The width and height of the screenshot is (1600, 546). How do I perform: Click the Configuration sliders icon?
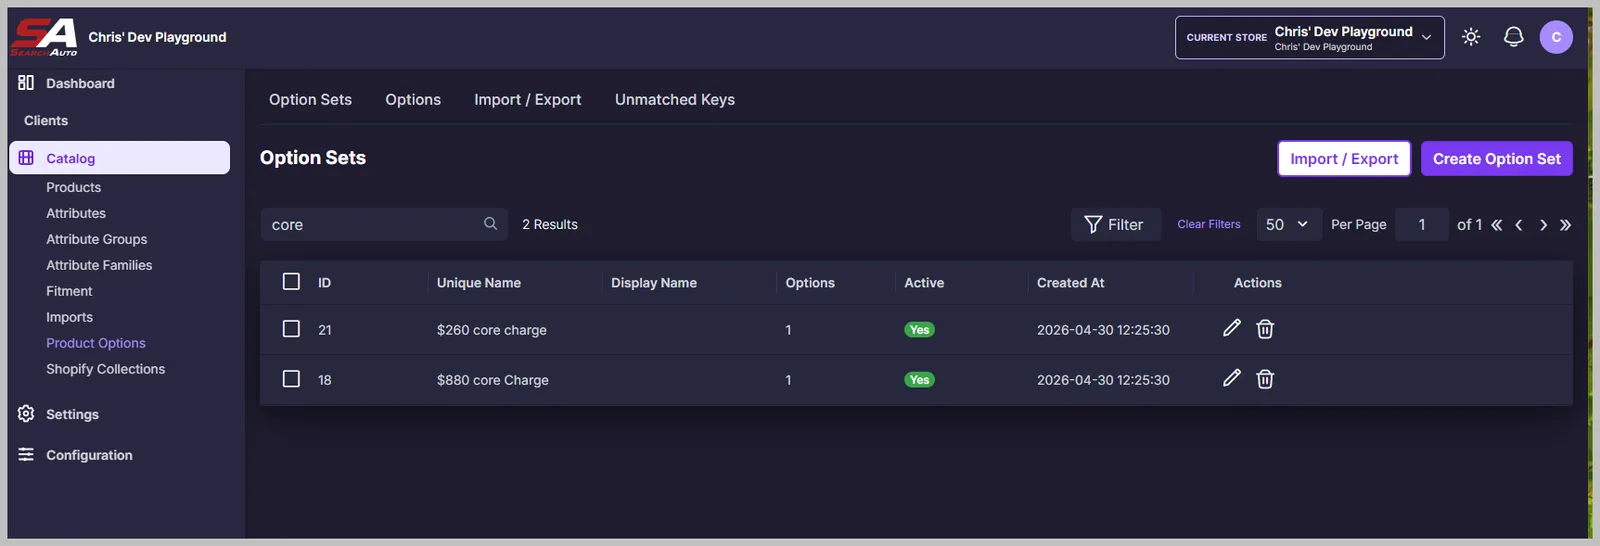[26, 455]
